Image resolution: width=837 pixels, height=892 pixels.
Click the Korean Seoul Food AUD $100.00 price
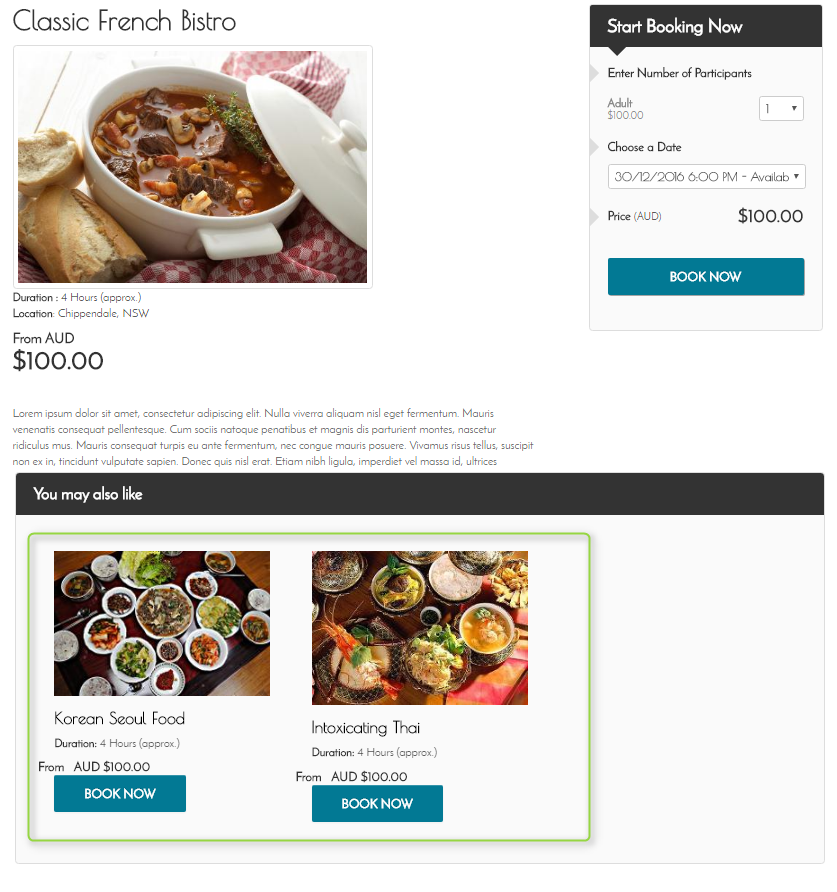(112, 767)
